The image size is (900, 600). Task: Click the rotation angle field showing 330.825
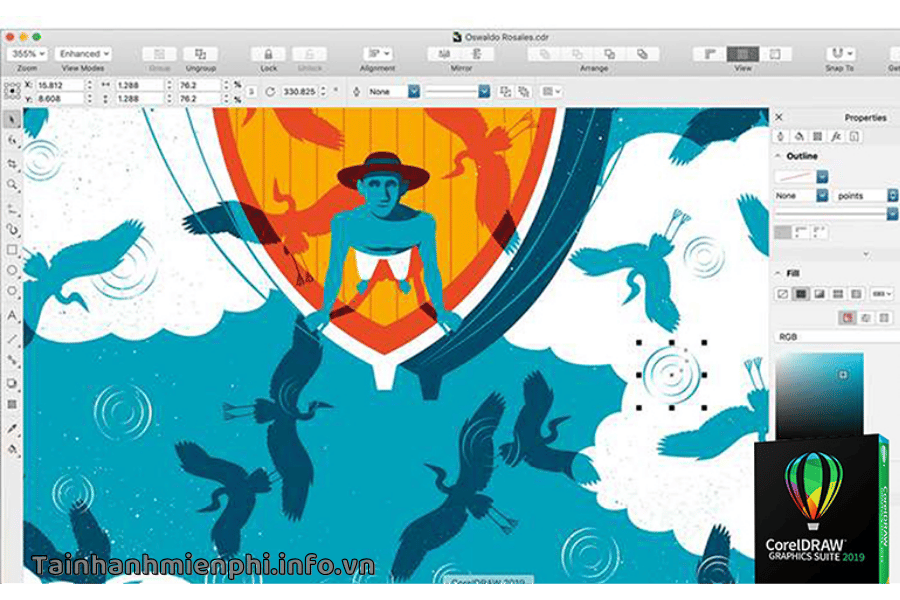(x=298, y=92)
